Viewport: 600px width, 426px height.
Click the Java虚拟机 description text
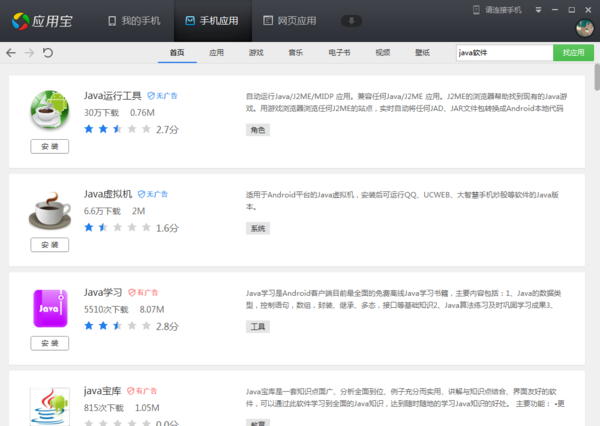(402, 201)
